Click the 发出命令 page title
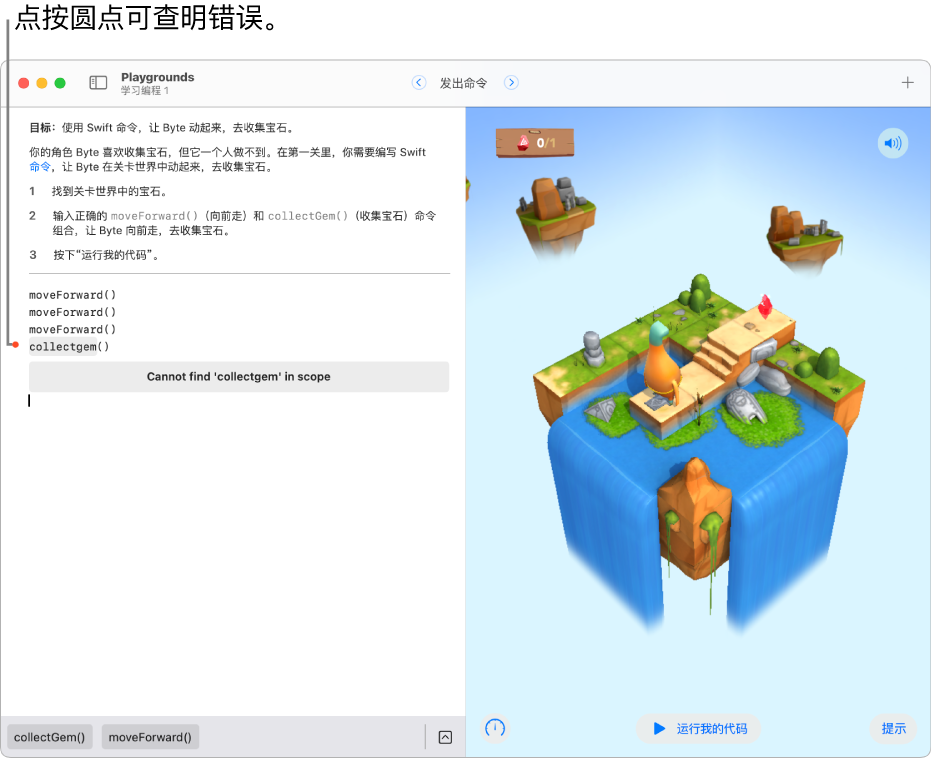931x761 pixels. (x=463, y=83)
